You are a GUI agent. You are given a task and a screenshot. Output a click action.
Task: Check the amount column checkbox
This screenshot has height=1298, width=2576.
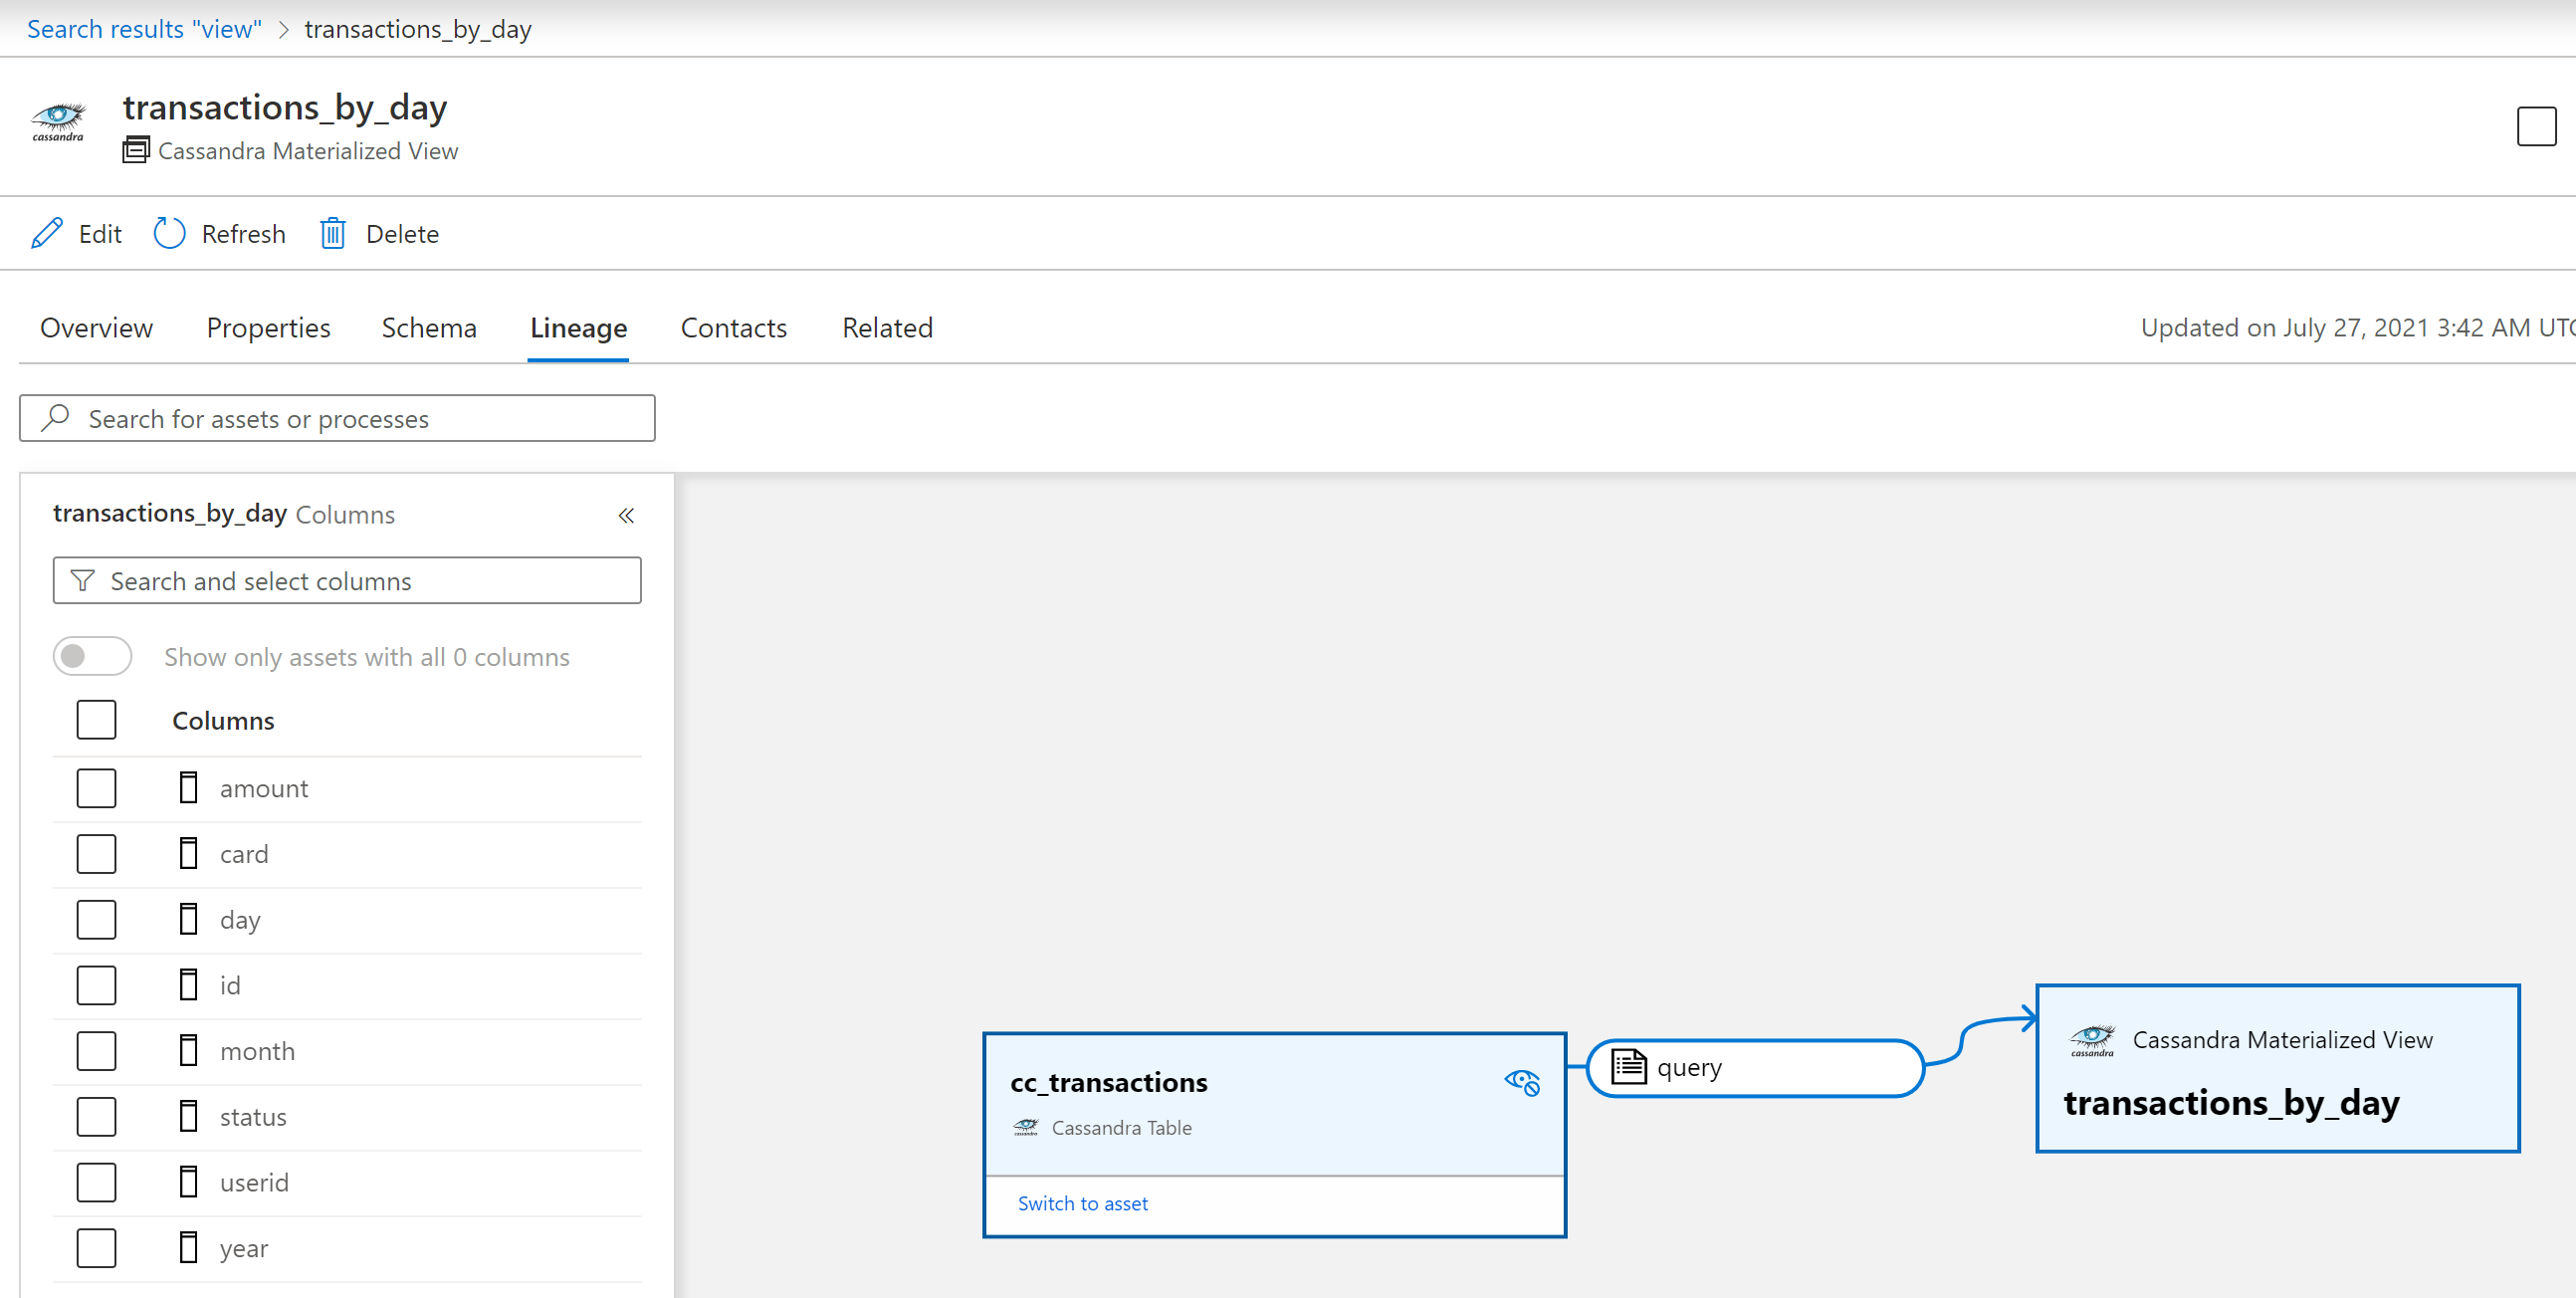(95, 788)
